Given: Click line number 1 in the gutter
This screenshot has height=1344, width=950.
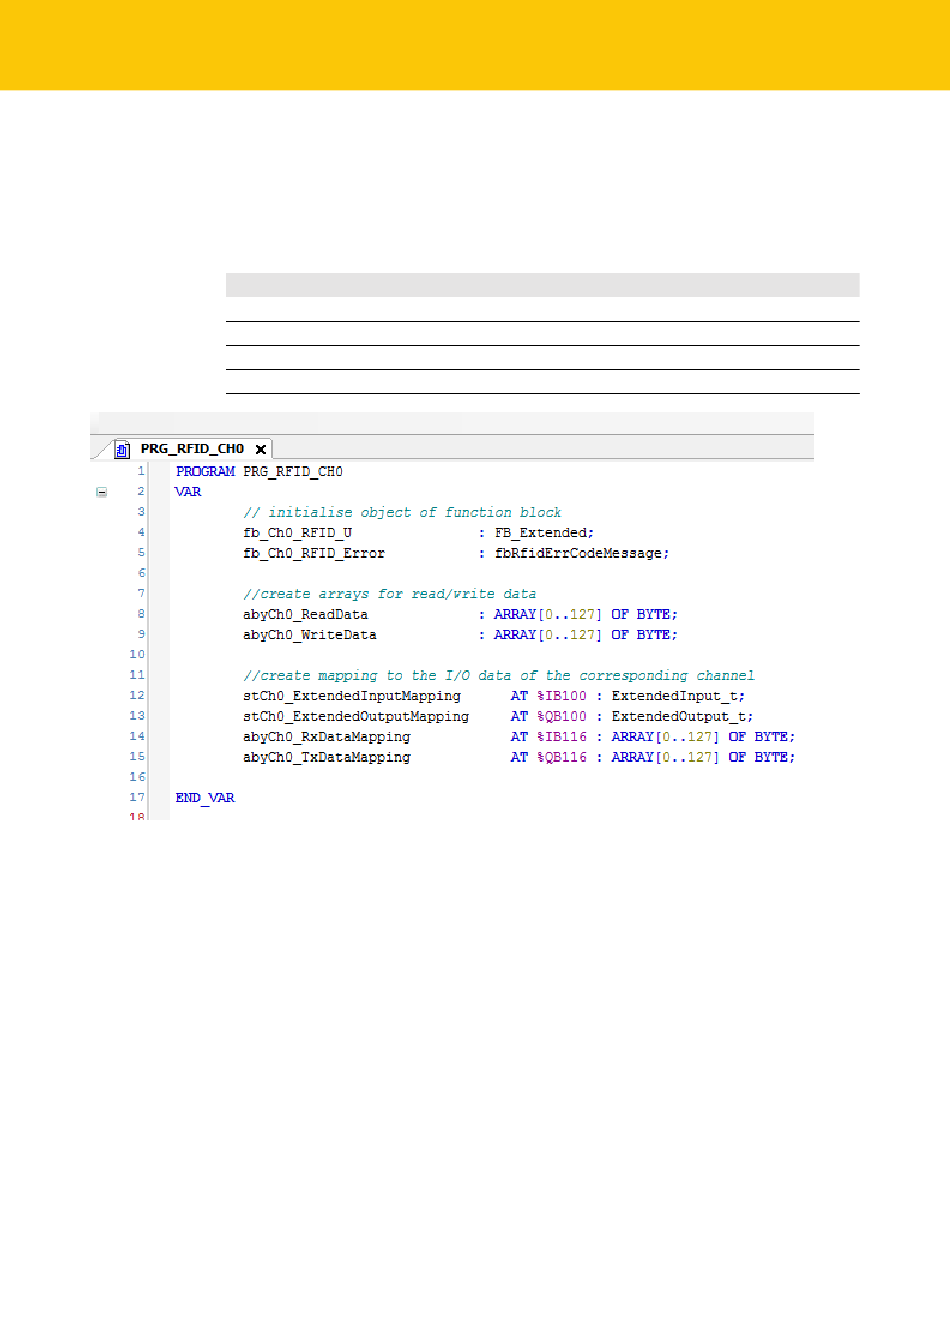Looking at the screenshot, I should pyautogui.click(x=141, y=471).
